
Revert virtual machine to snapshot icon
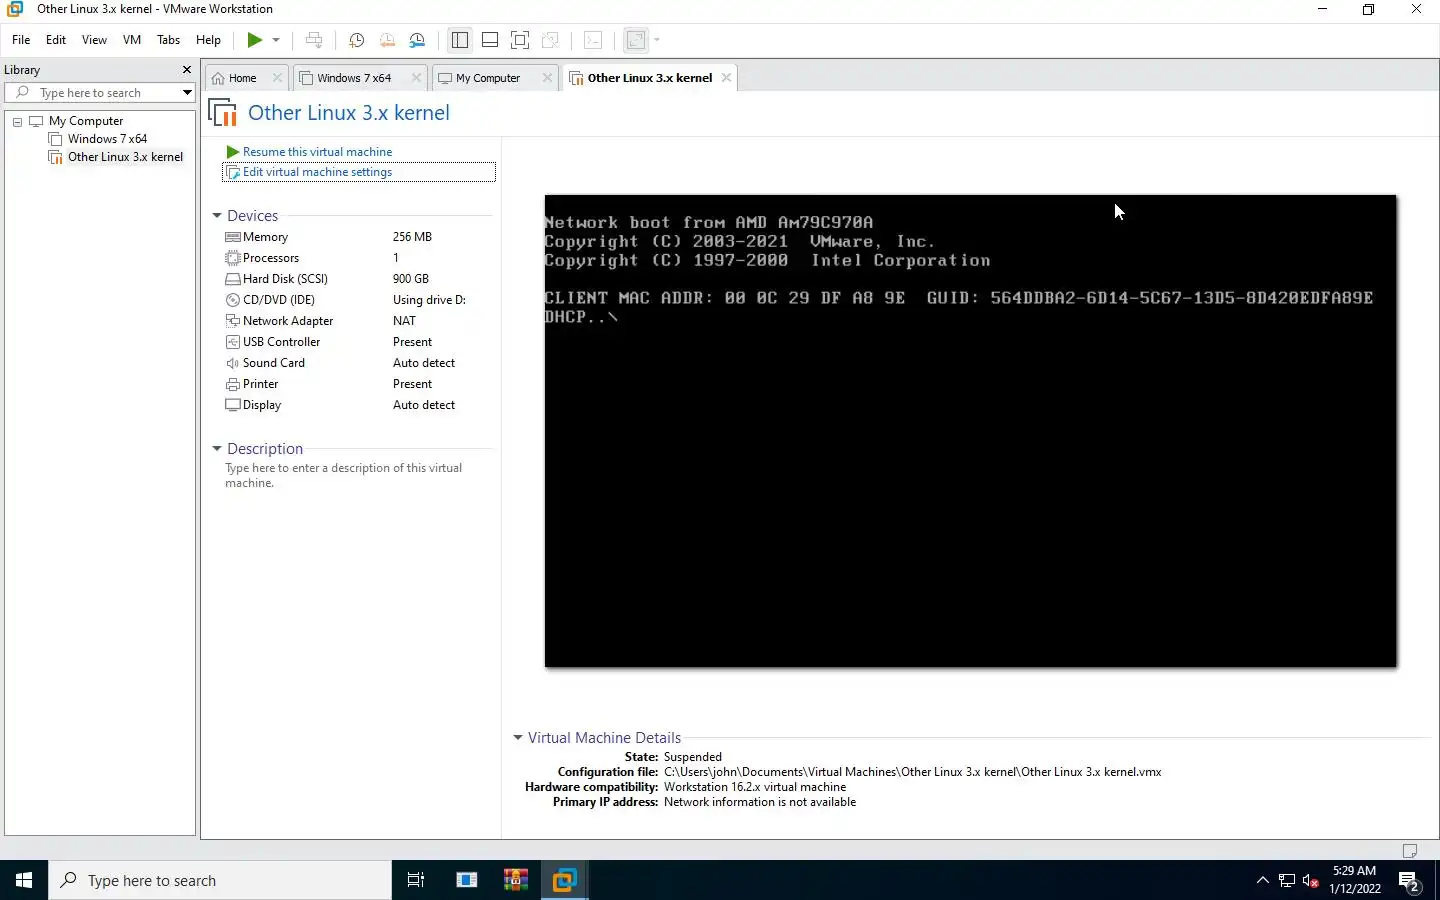point(387,40)
